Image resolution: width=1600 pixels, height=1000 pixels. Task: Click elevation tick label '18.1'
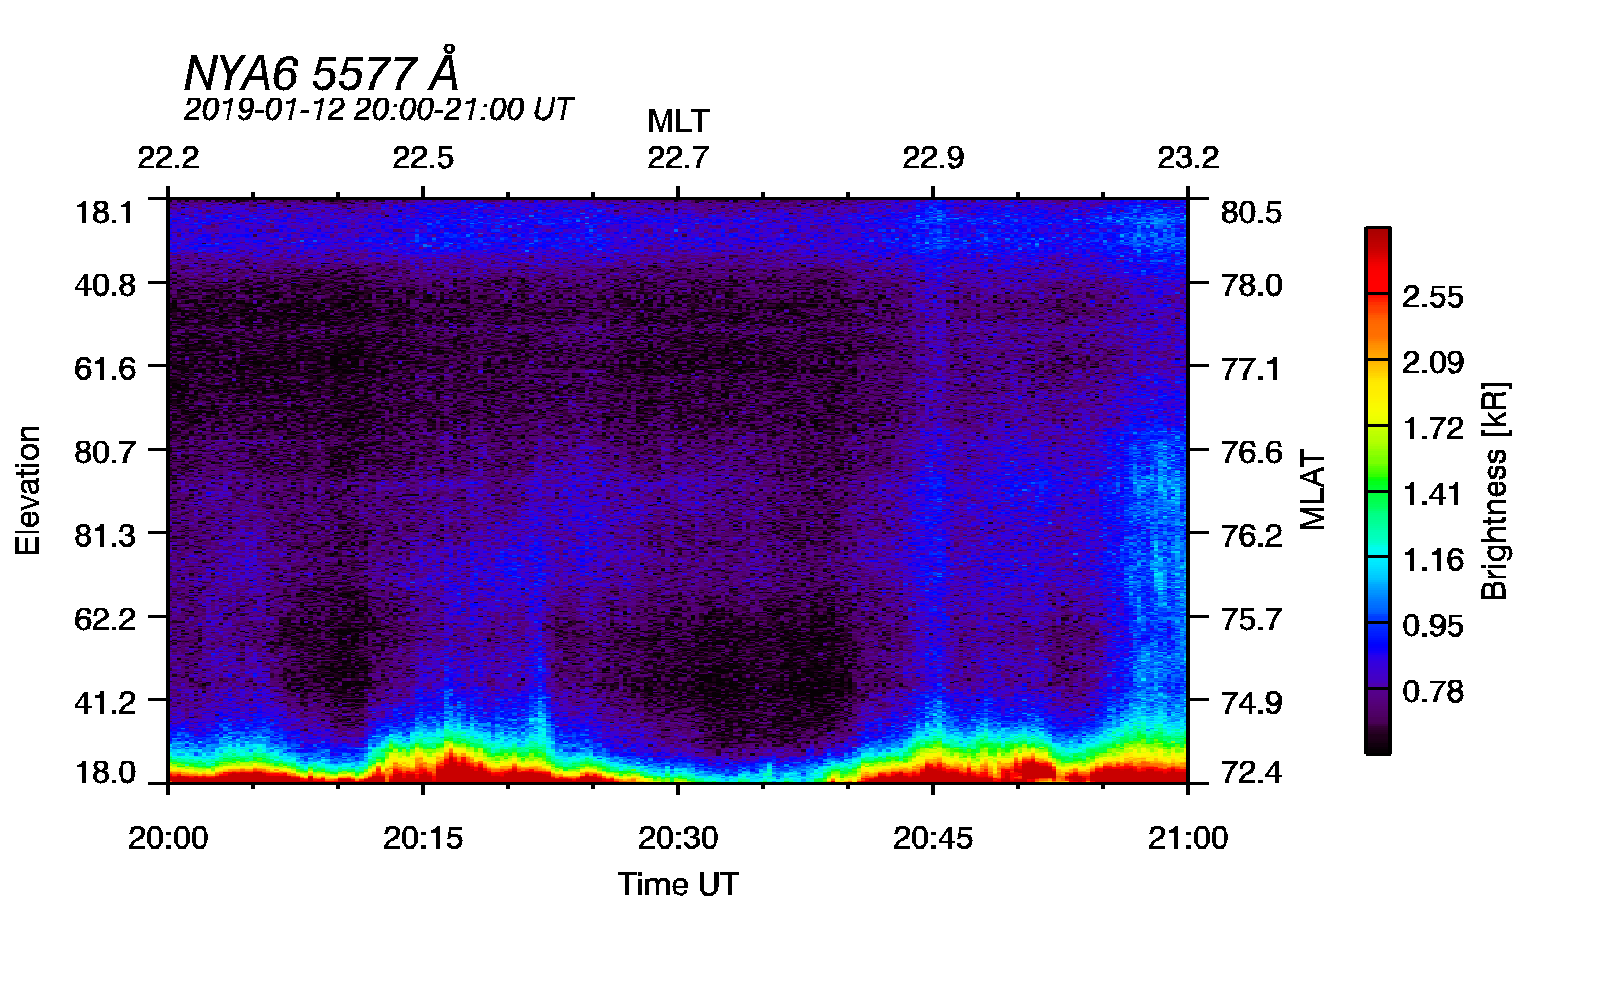[105, 212]
